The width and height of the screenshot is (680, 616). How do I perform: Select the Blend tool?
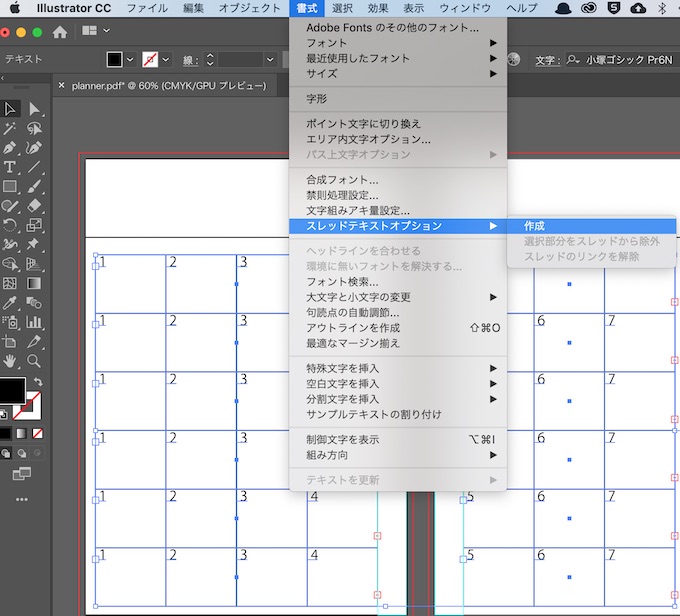click(x=35, y=303)
